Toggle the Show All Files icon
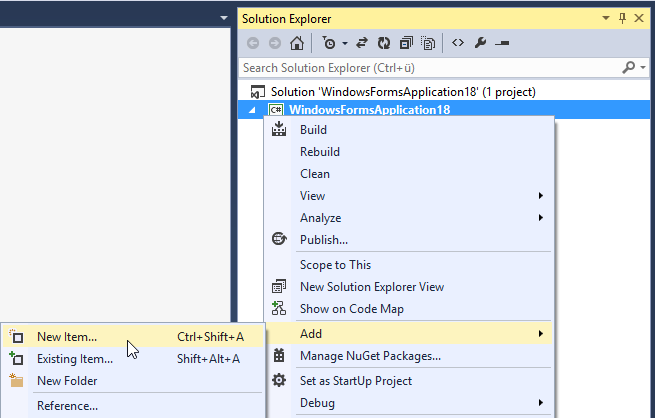Screen dimensions: 655x418 point(428,43)
